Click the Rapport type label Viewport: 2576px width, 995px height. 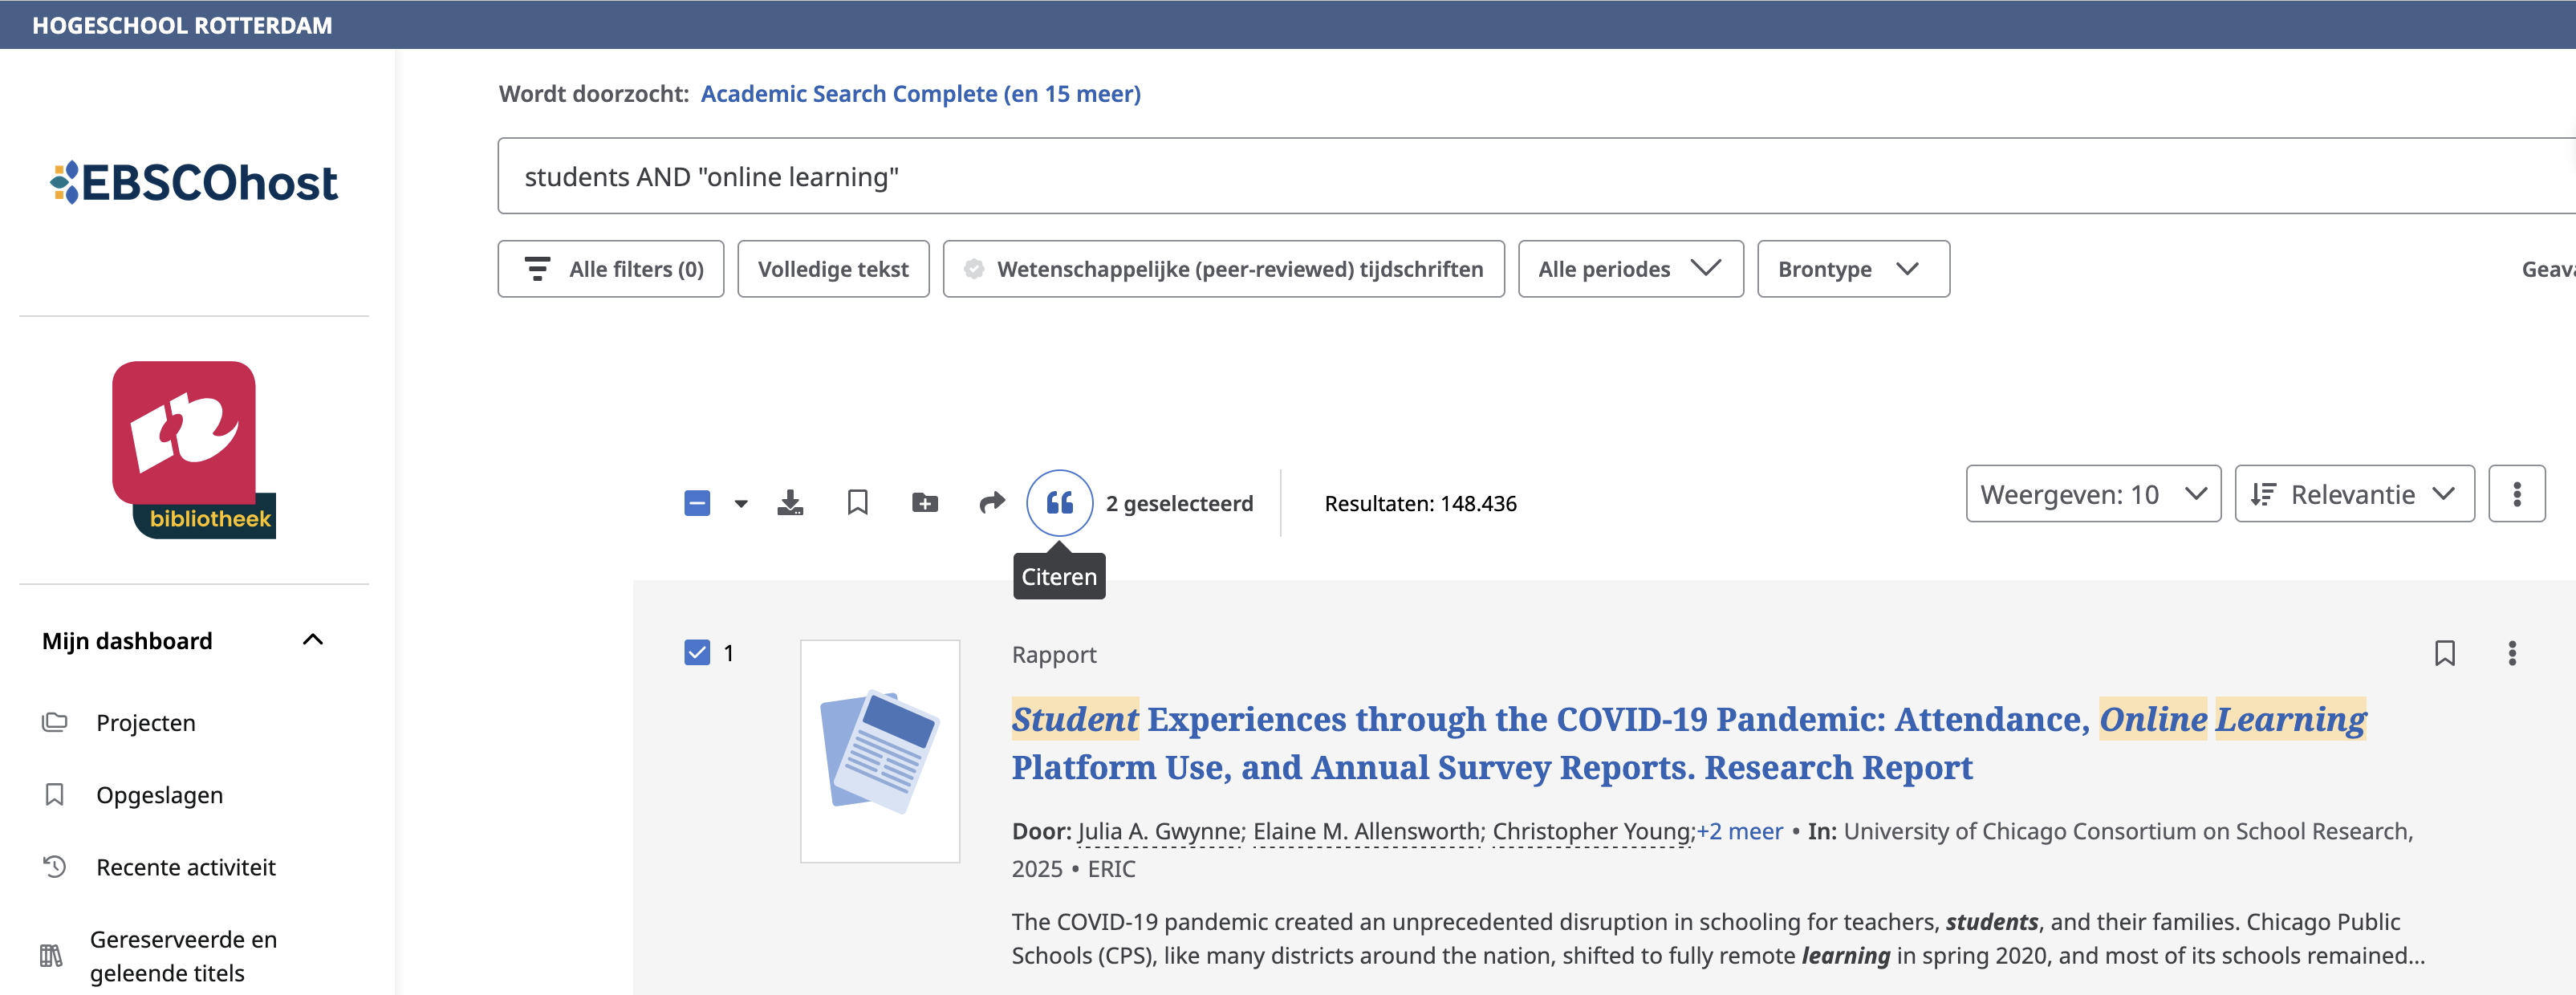point(1053,654)
